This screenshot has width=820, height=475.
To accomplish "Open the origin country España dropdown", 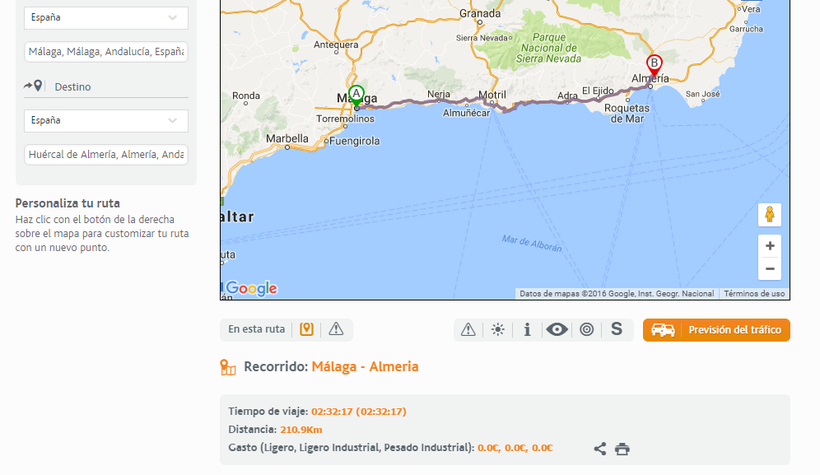I will [x=105, y=18].
